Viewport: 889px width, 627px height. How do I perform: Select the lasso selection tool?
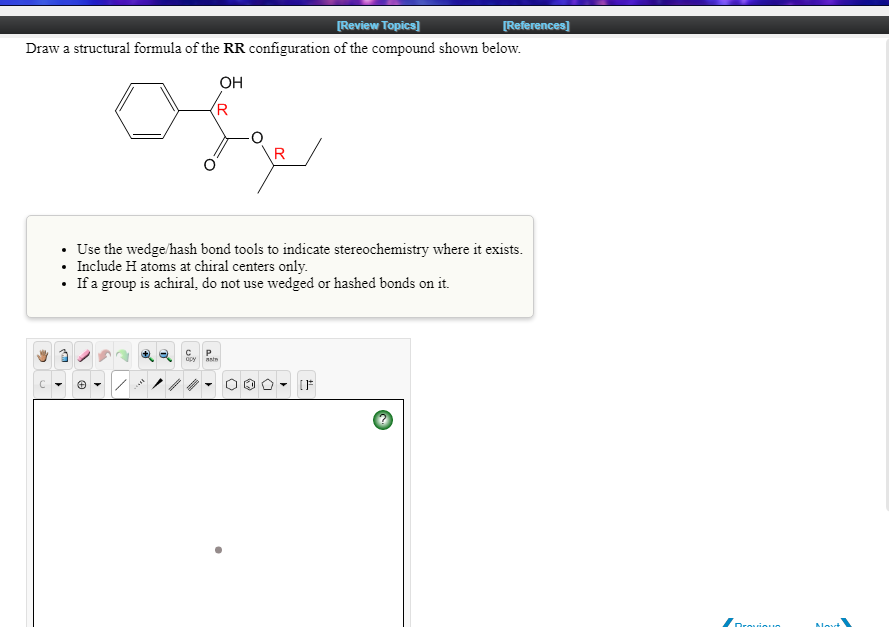(64, 355)
